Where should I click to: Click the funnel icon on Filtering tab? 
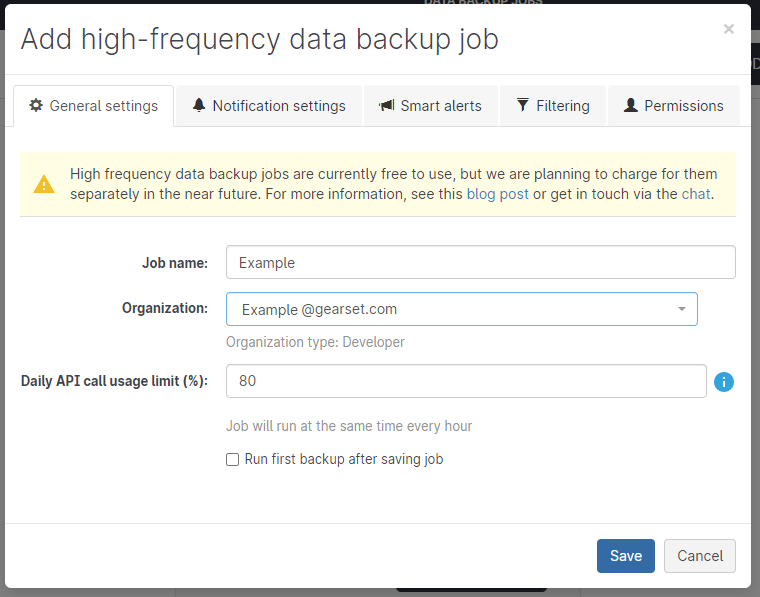point(522,106)
